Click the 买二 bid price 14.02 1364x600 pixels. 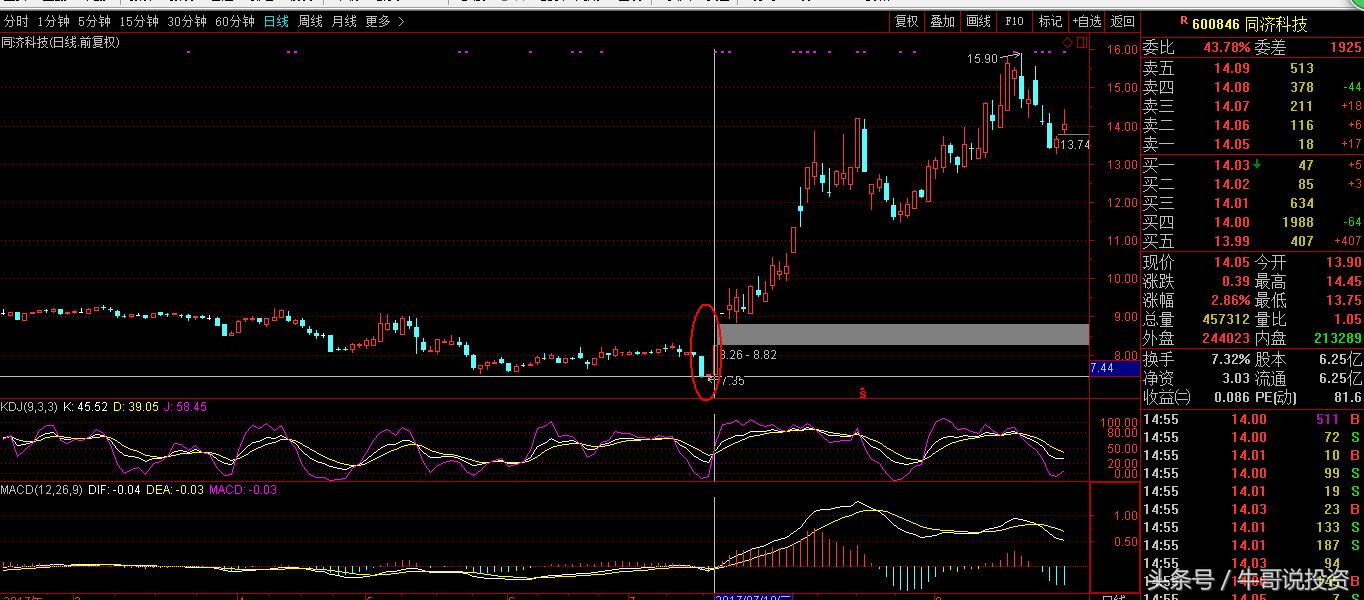(1232, 184)
